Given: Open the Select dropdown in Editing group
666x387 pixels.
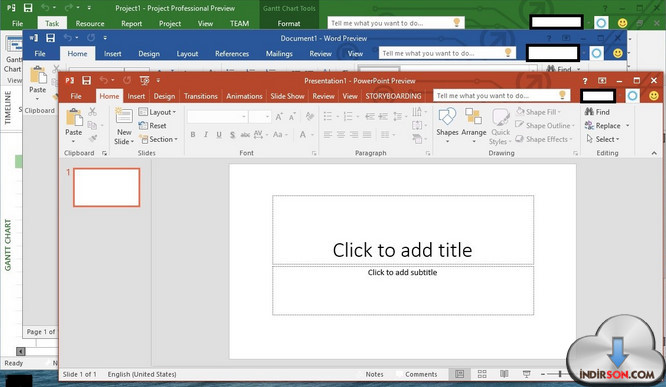Looking at the screenshot, I should click(x=603, y=139).
